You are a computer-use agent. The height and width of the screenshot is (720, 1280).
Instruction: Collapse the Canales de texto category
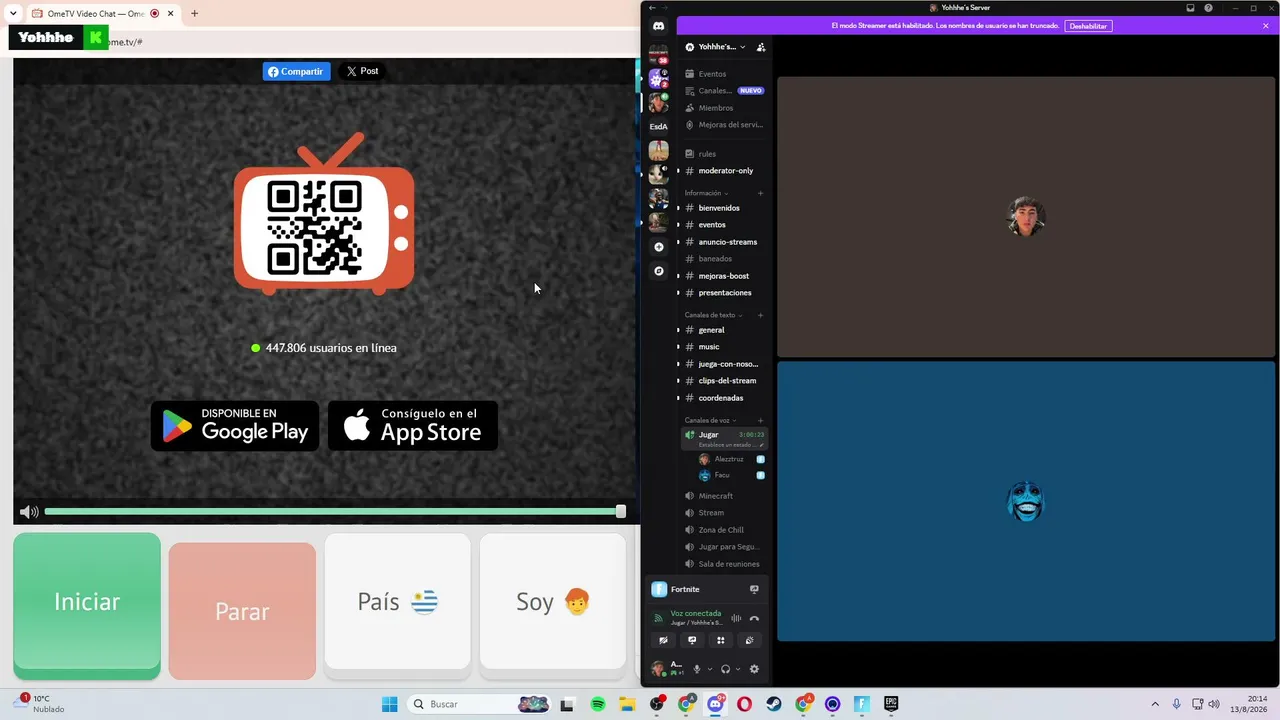(713, 315)
